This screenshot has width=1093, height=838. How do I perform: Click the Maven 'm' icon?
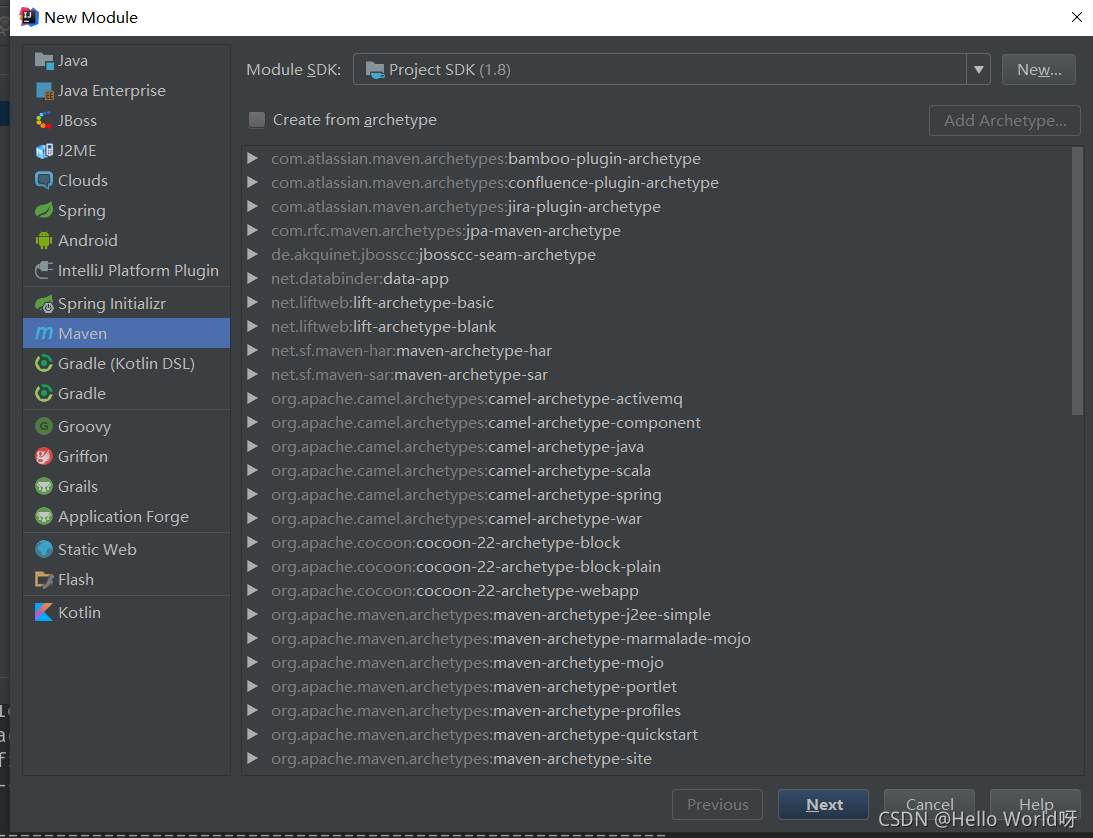(x=44, y=333)
